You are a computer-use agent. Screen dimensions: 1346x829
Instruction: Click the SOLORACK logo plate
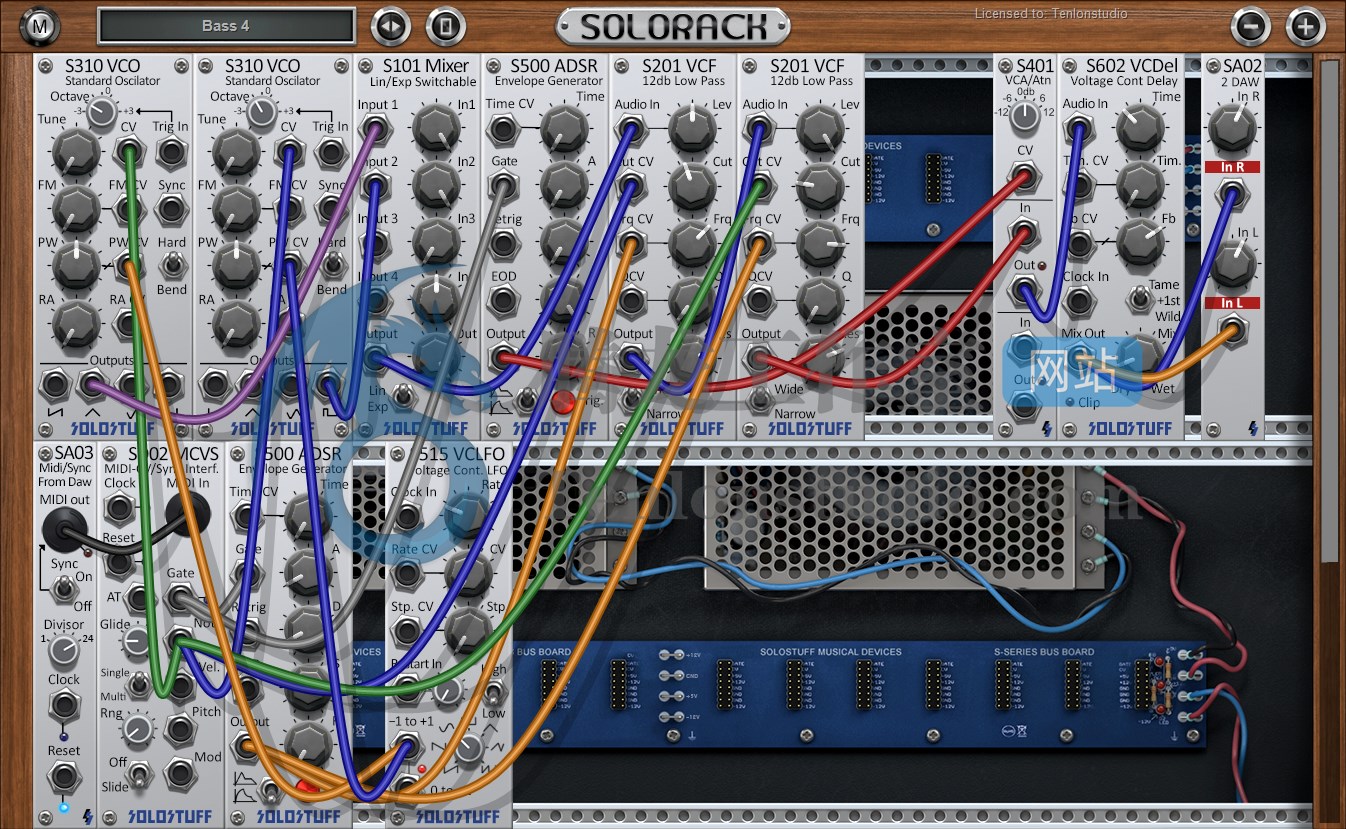click(x=672, y=26)
